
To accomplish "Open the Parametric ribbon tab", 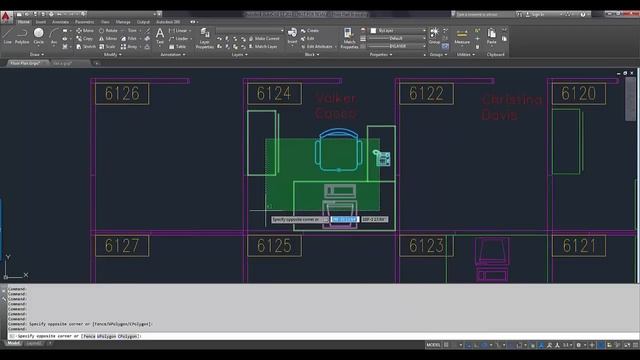I will (x=84, y=22).
